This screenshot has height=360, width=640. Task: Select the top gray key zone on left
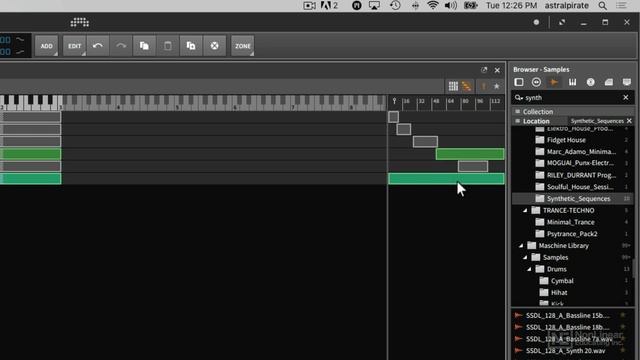tap(31, 117)
